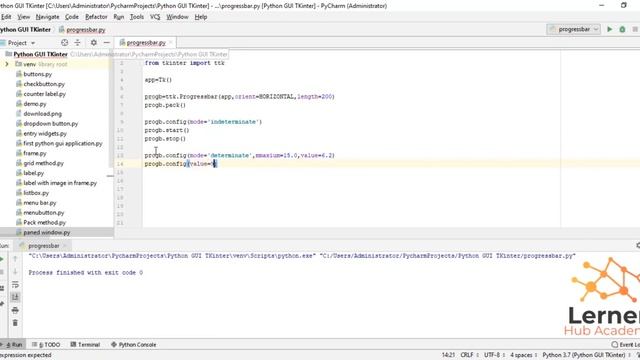Open the Navigate menu
The image size is (640, 360).
tap(47, 17)
